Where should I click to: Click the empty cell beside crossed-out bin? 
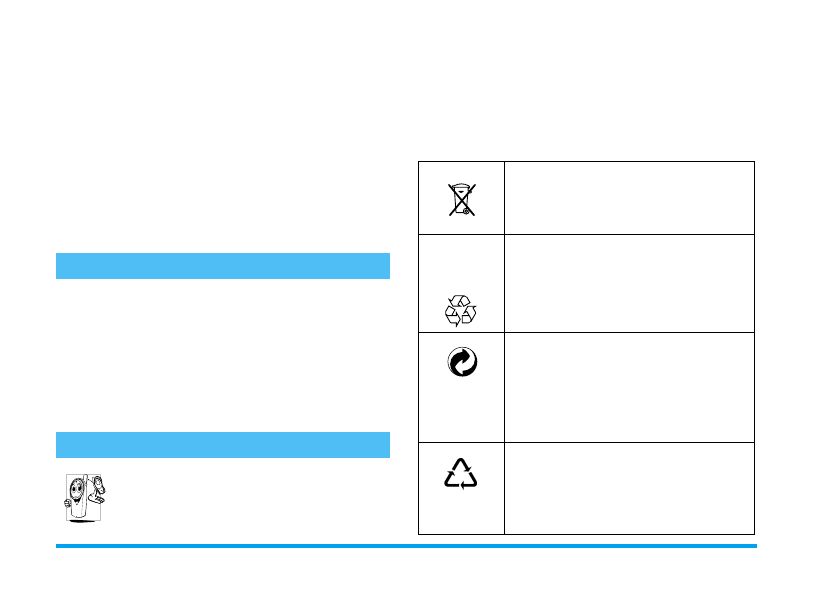click(629, 198)
